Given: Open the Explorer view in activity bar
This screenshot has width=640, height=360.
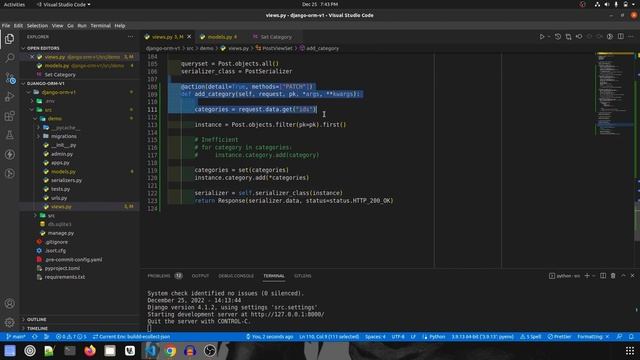Looking at the screenshot, I should coord(9,39).
